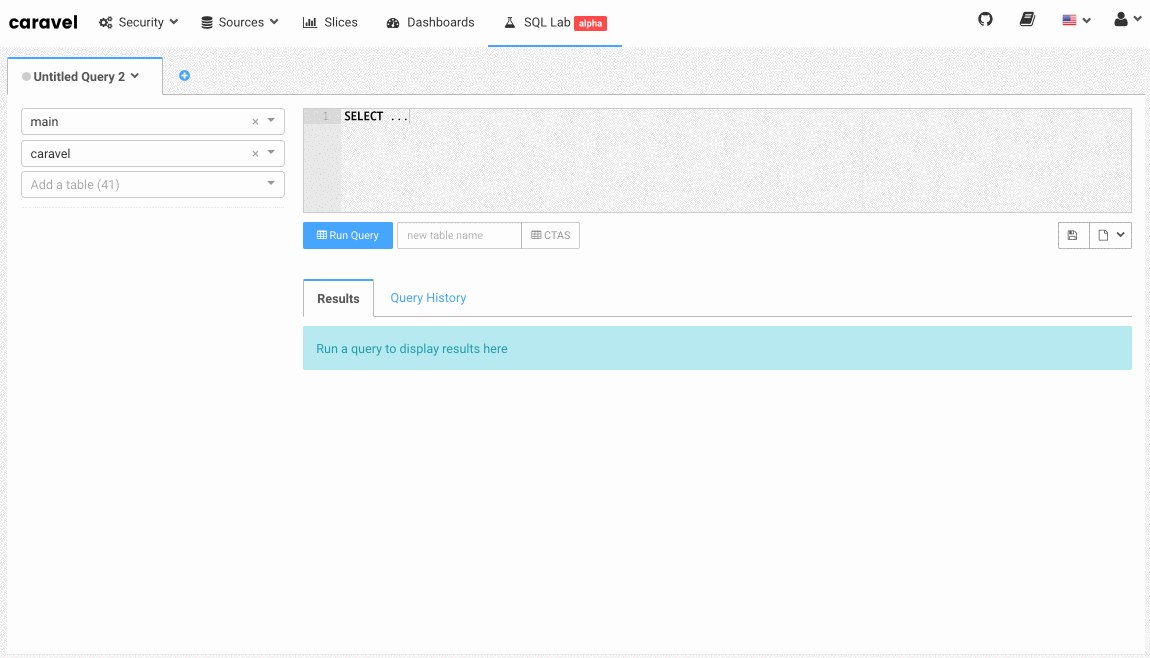The width and height of the screenshot is (1150, 658).
Task: Click line number 1 in editor gutter
Action: point(326,116)
